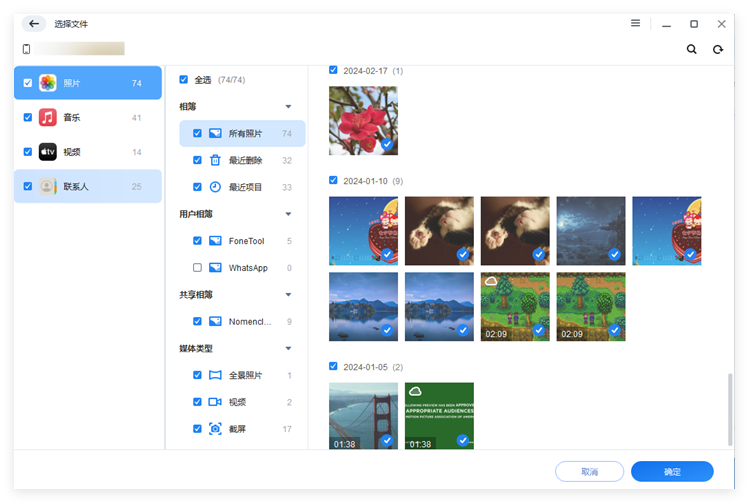This screenshot has width=749, height=503.
Task: Click the back arrow button
Action: 34,24
